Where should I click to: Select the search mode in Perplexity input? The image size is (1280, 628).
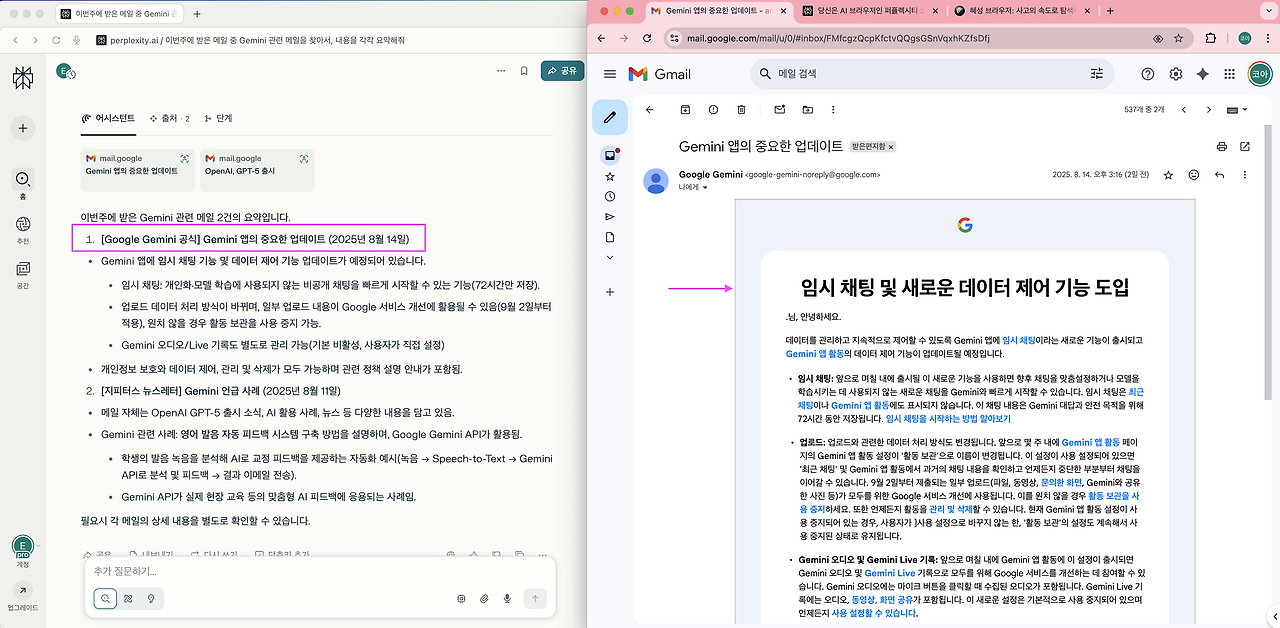pyautogui.click(x=105, y=599)
